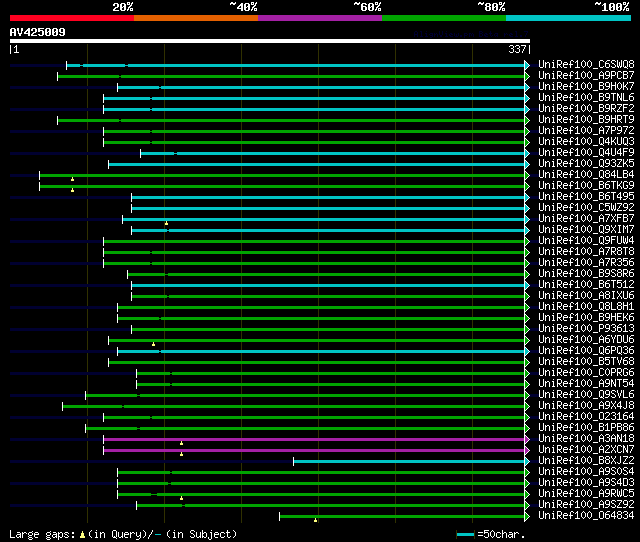Click the orange ~40% identity legend segment
The width and height of the screenshot is (640, 542).
coord(196,18)
